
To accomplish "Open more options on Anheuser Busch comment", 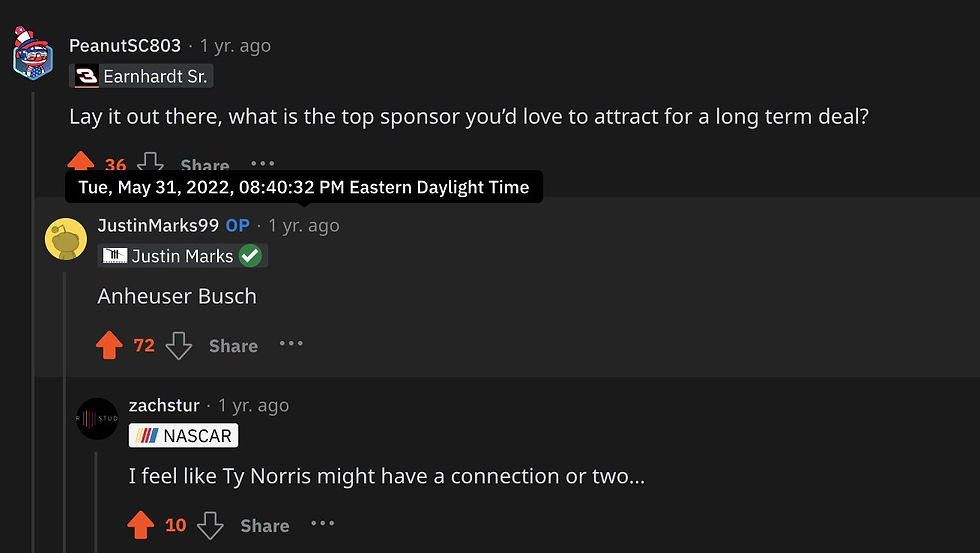I will (291, 344).
